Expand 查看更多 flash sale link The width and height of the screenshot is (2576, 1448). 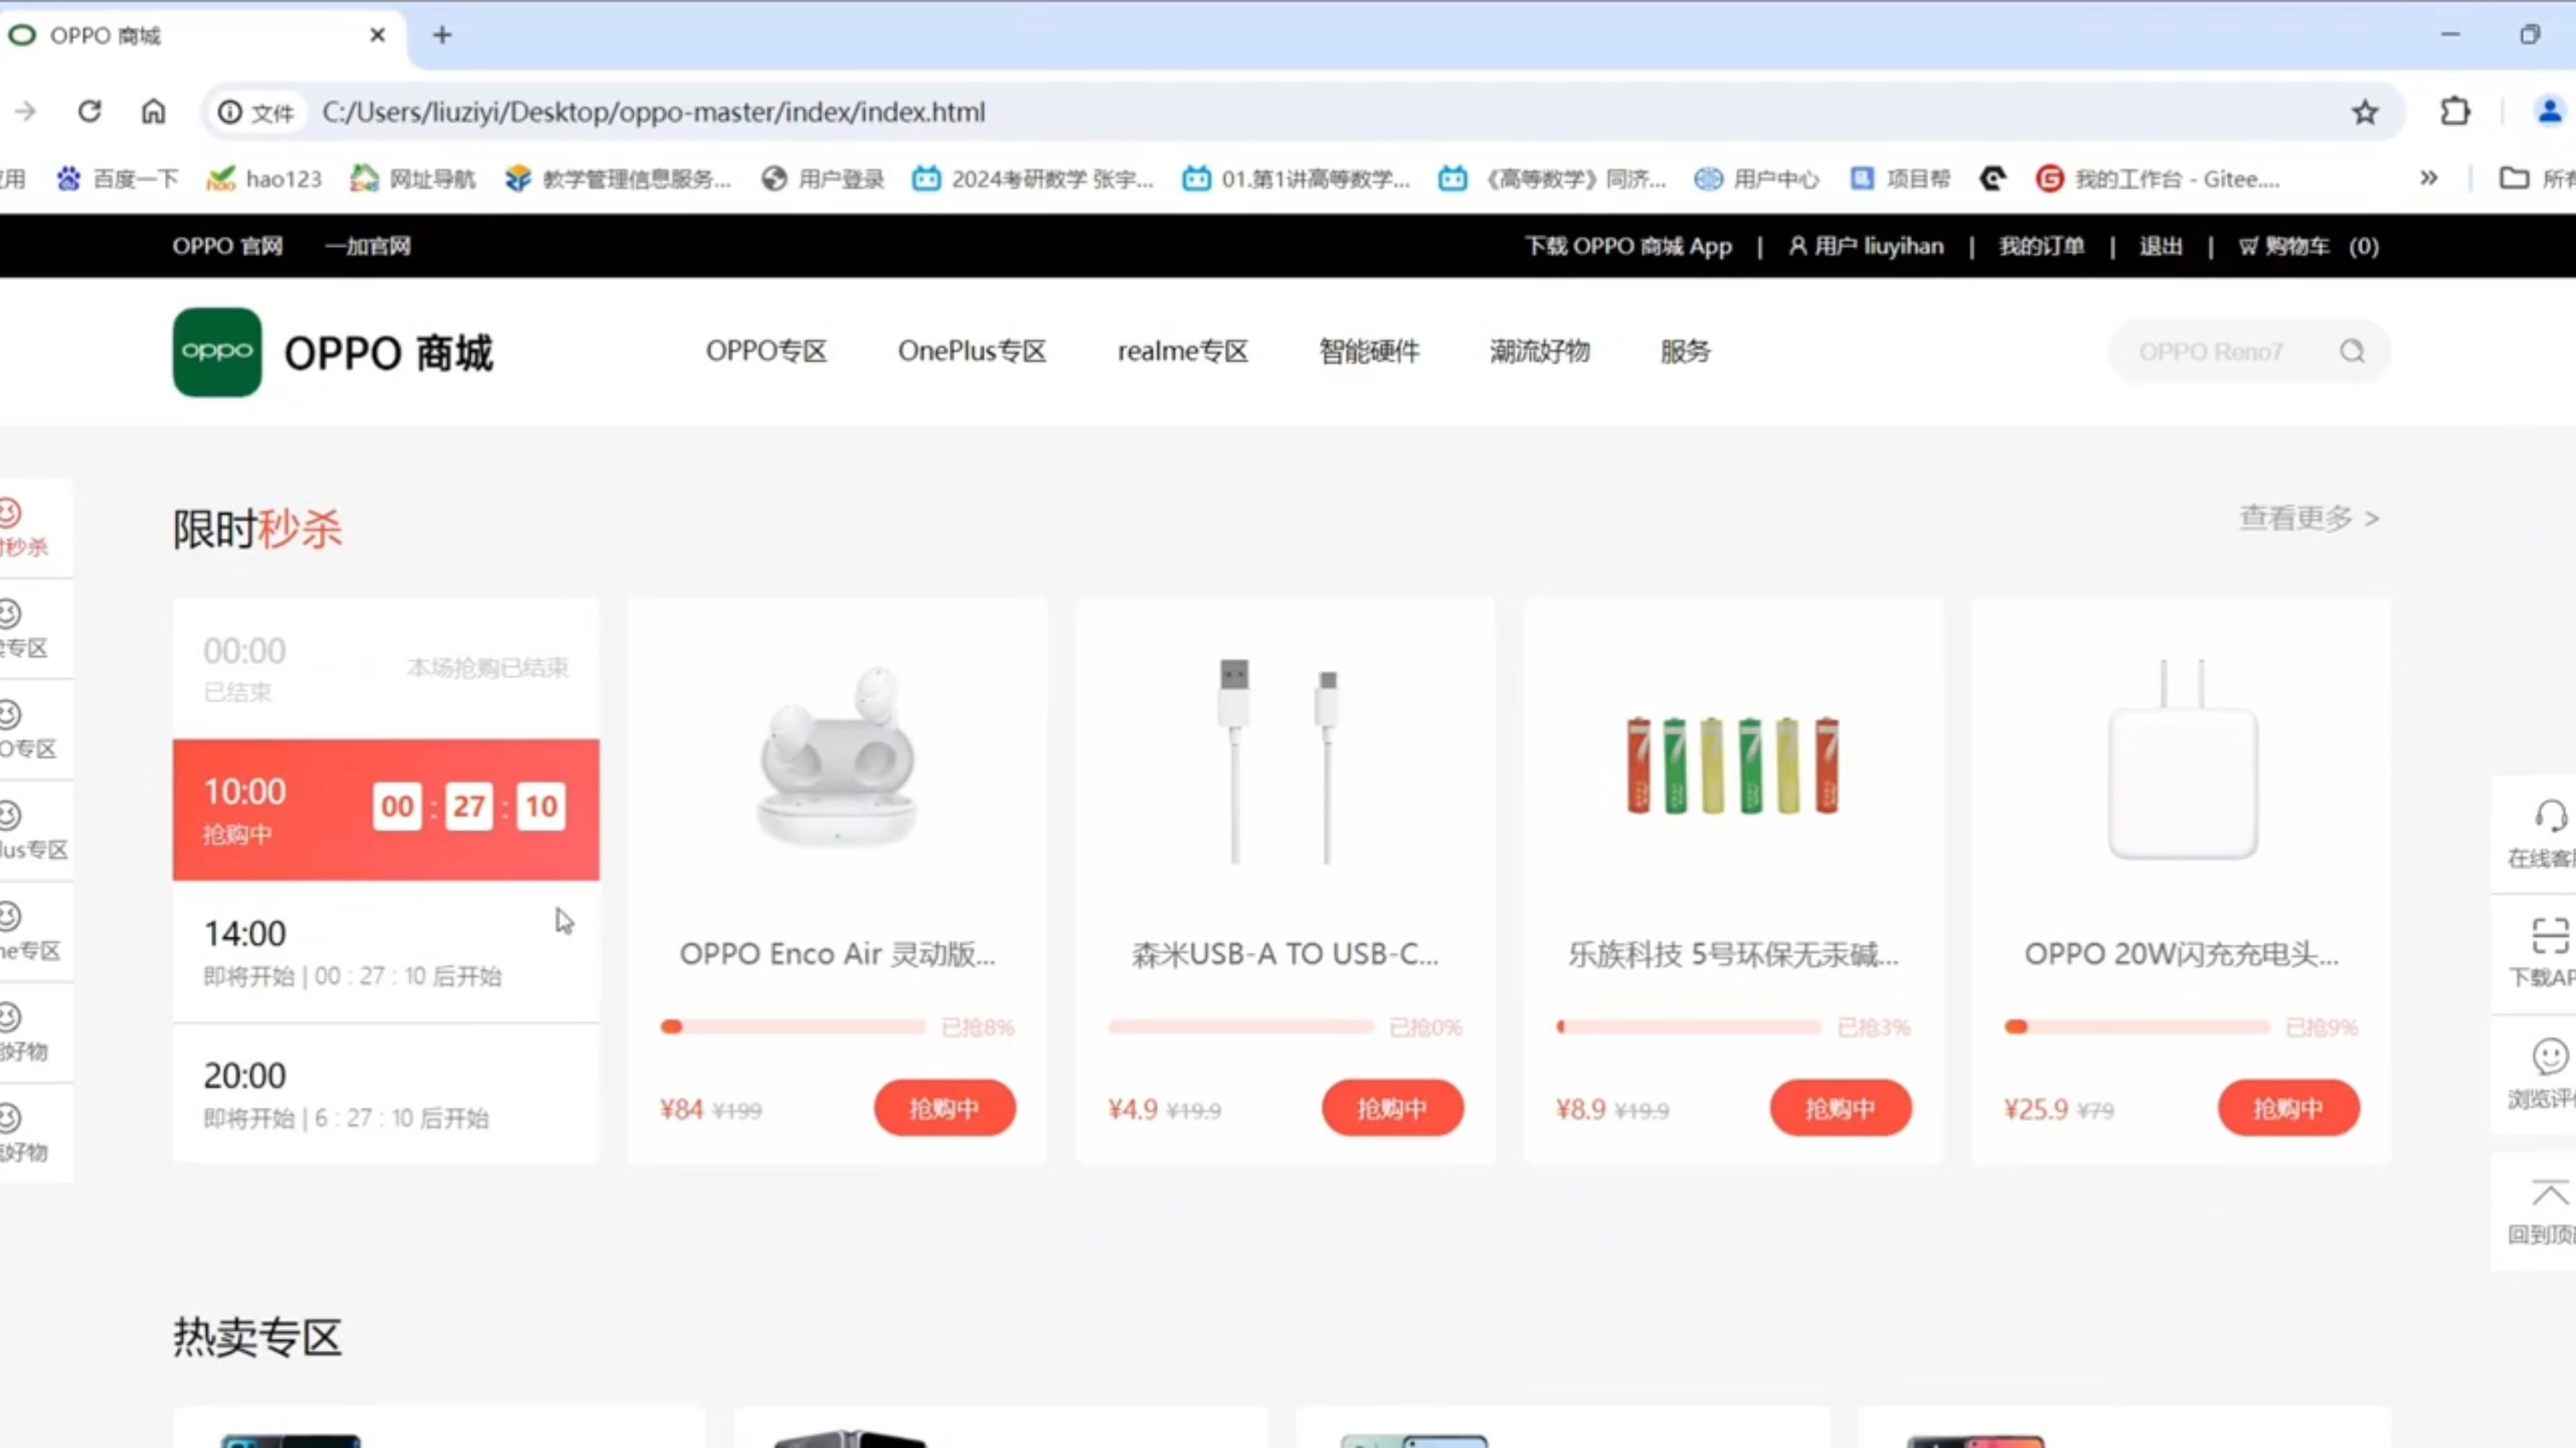pyautogui.click(x=2308, y=518)
